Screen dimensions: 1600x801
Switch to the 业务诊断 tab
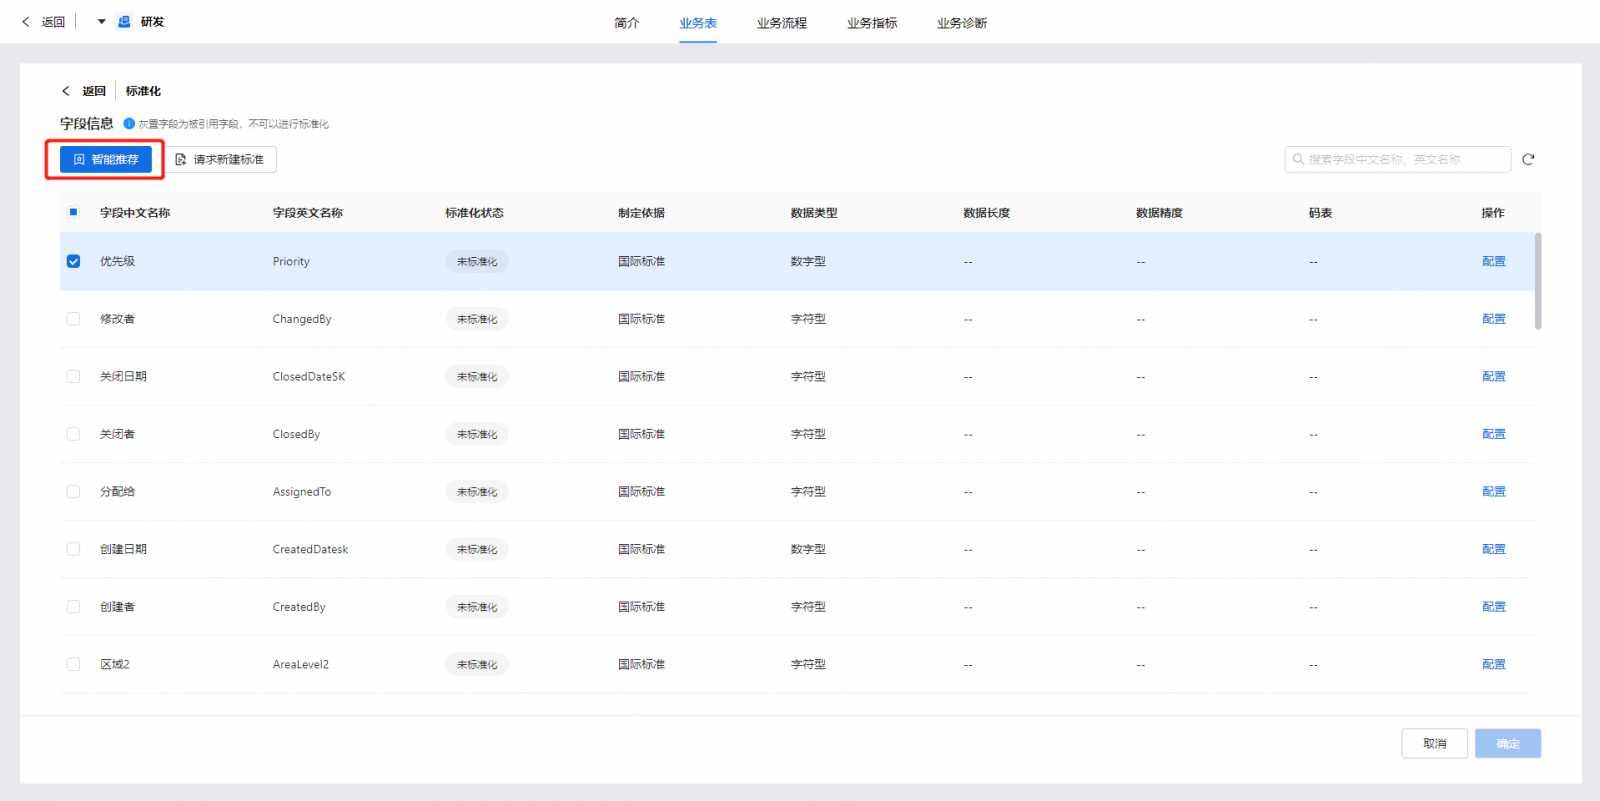pyautogui.click(x=962, y=23)
